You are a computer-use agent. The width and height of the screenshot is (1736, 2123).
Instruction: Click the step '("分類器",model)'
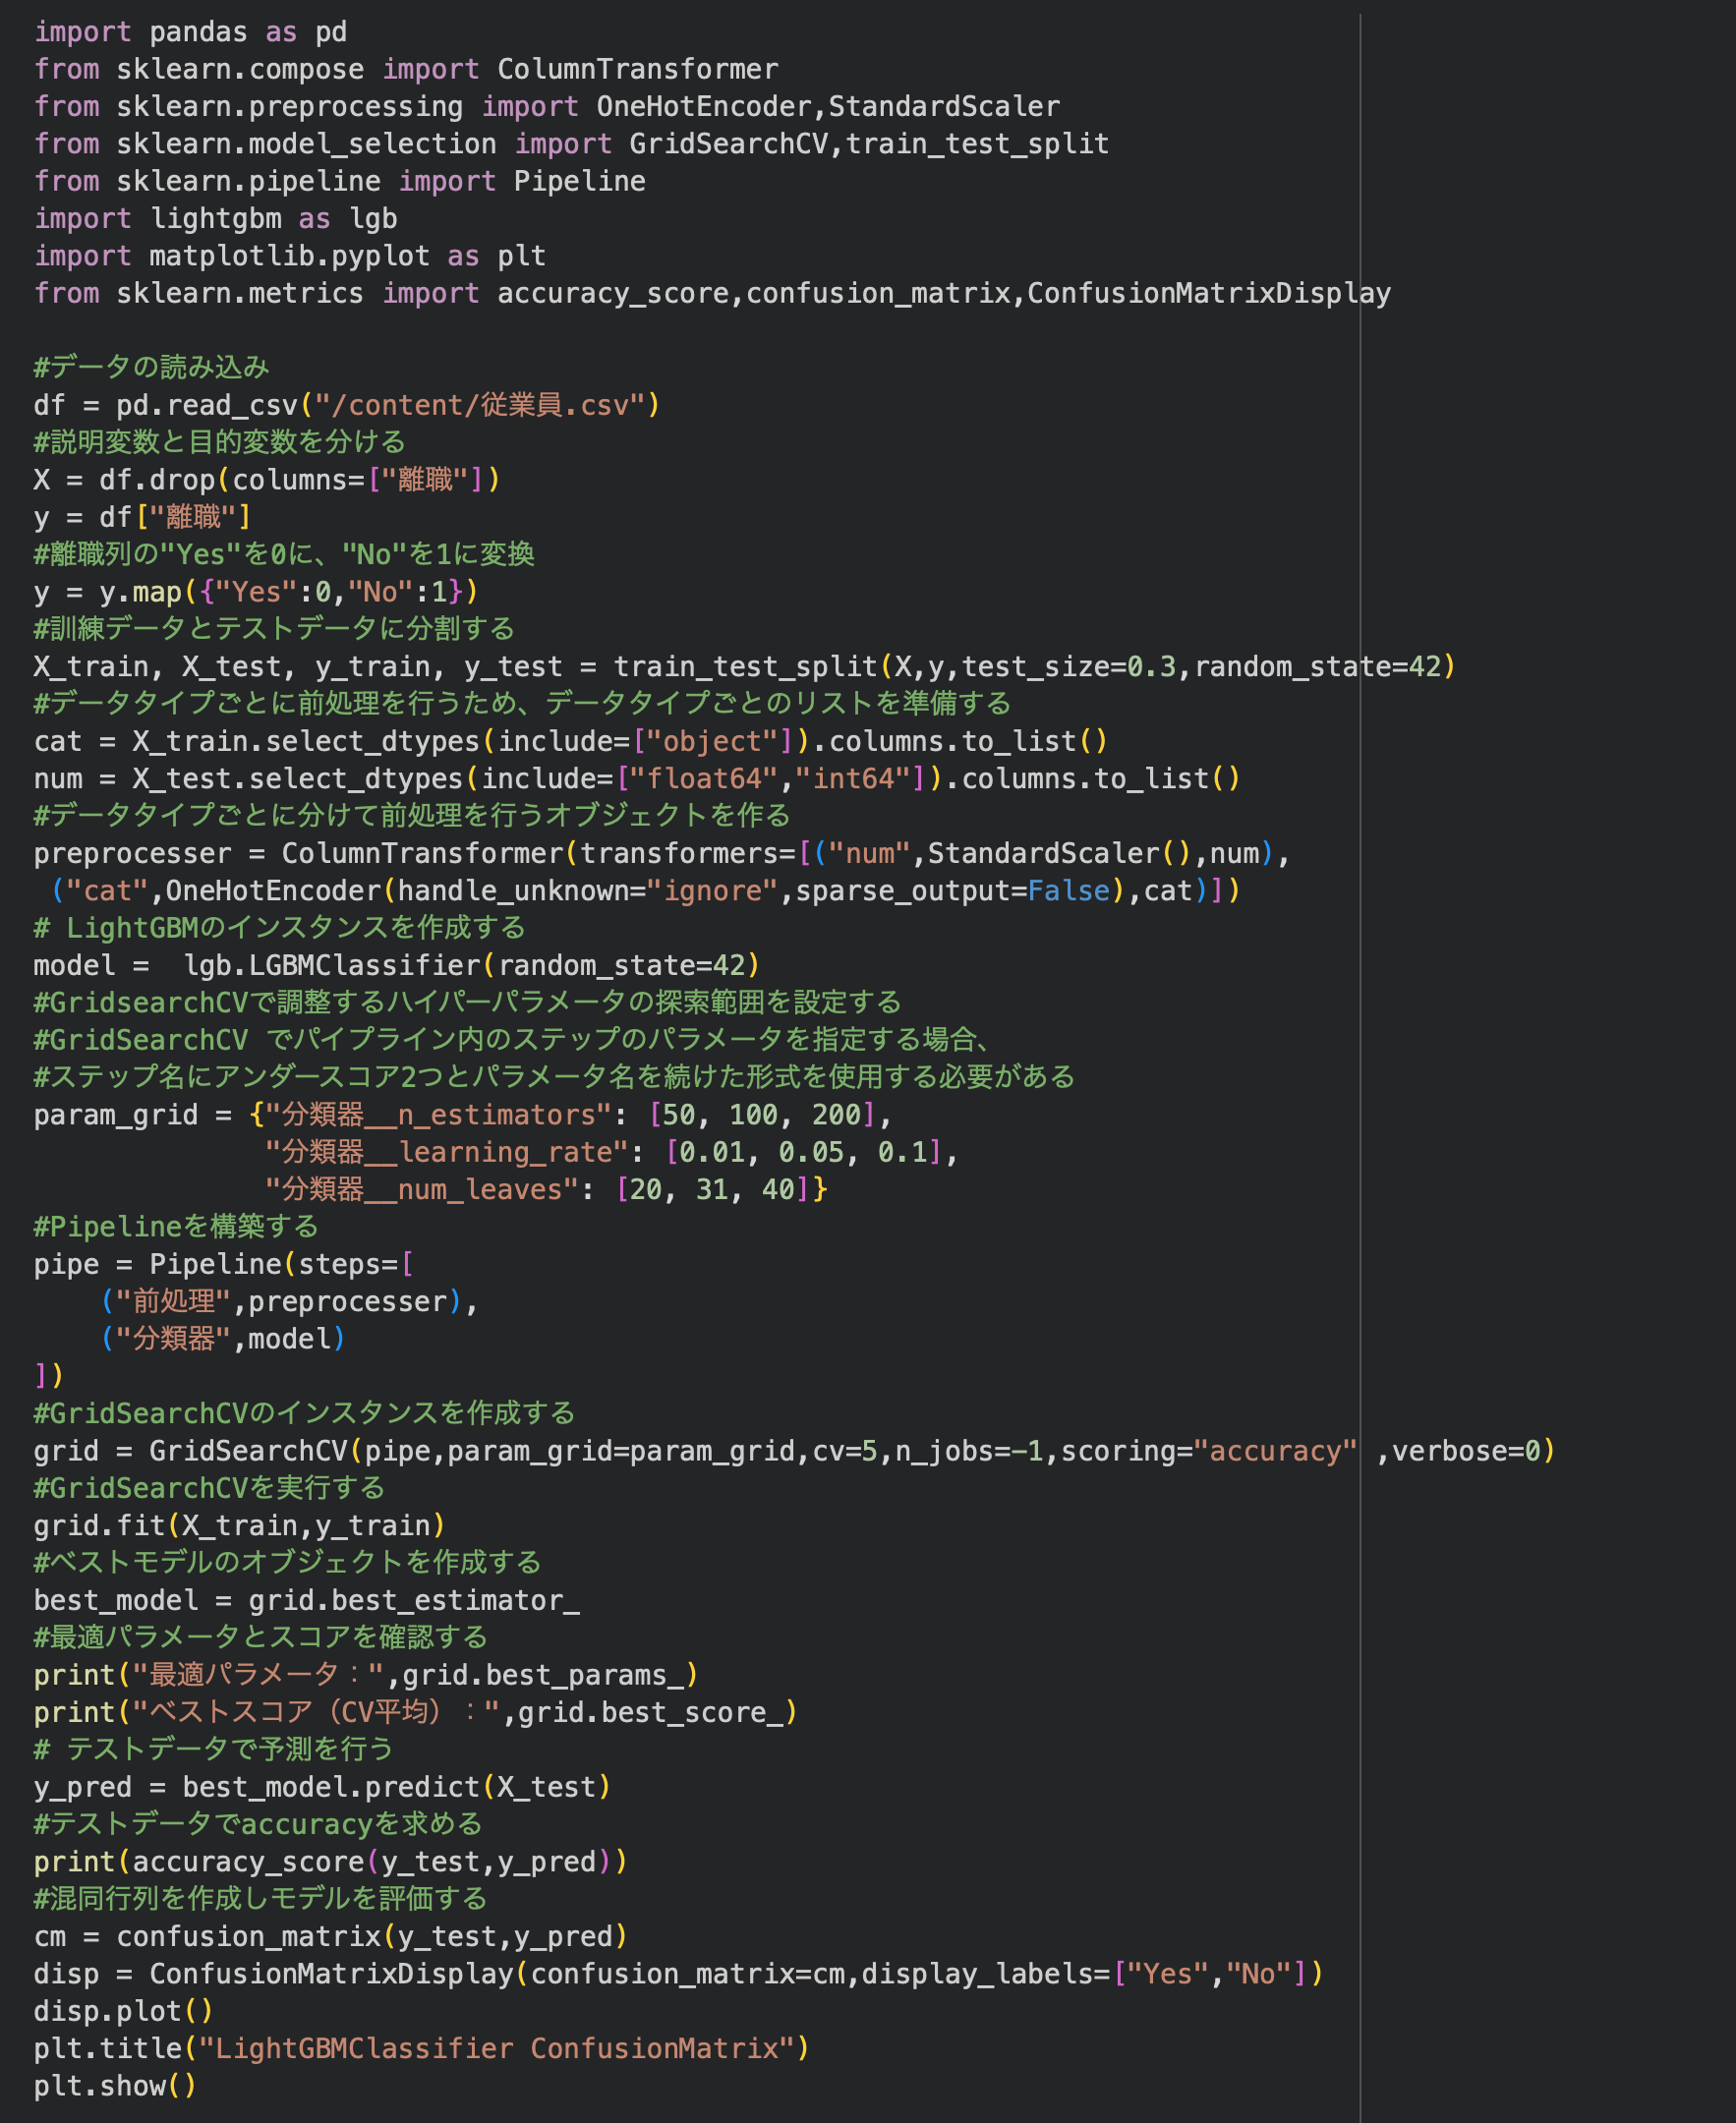tap(223, 1339)
